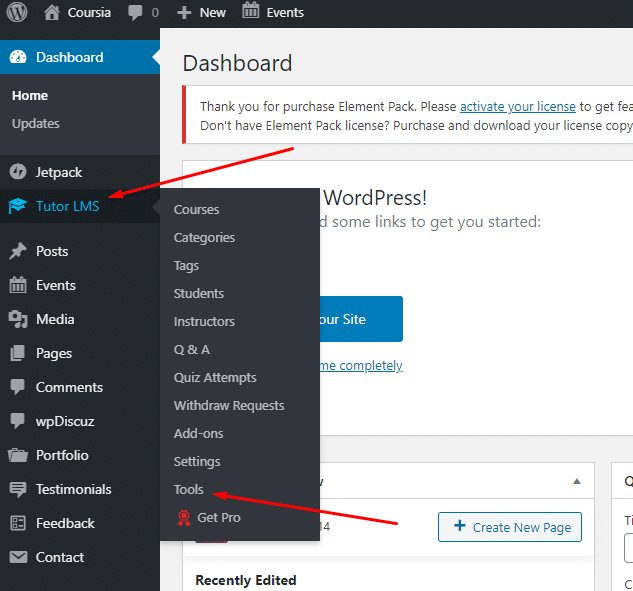Open Pages menu label in sidebar
Screen dimensions: 633x591
(x=54, y=354)
